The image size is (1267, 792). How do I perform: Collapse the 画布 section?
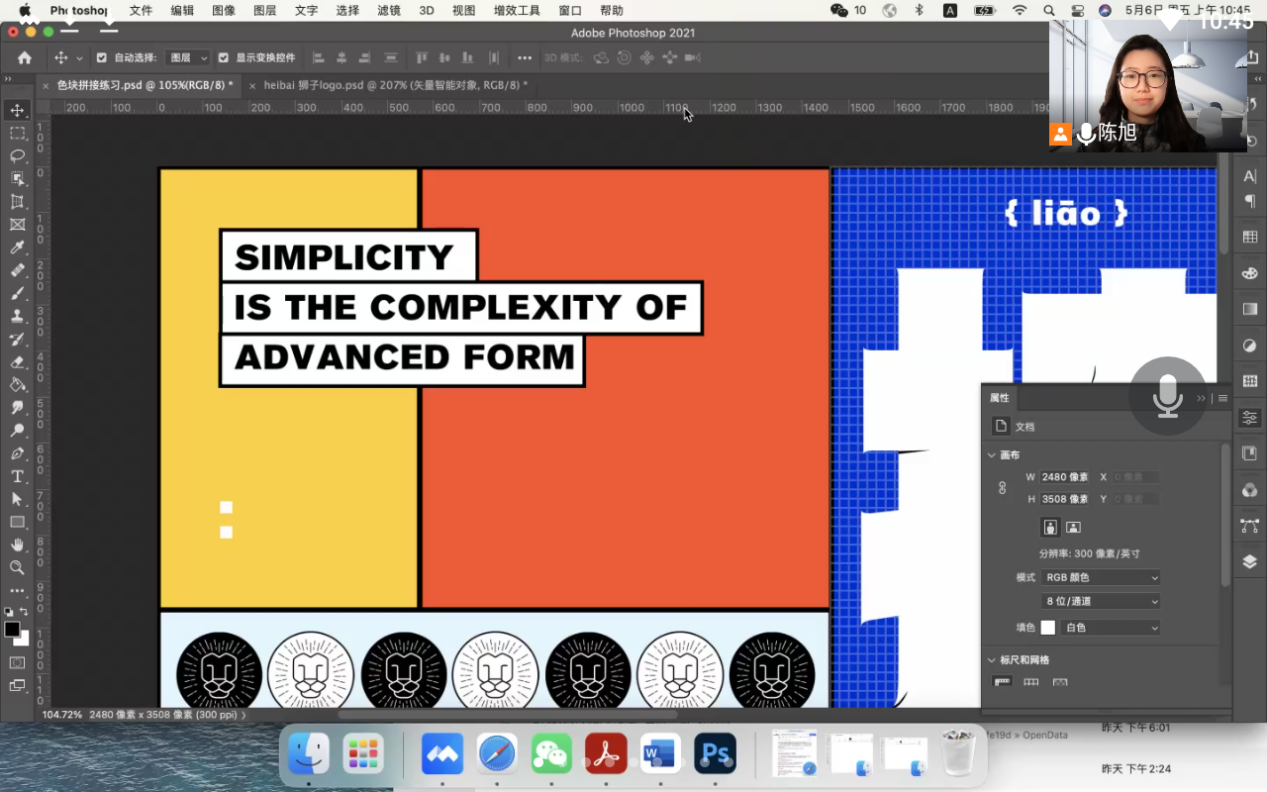click(992, 455)
